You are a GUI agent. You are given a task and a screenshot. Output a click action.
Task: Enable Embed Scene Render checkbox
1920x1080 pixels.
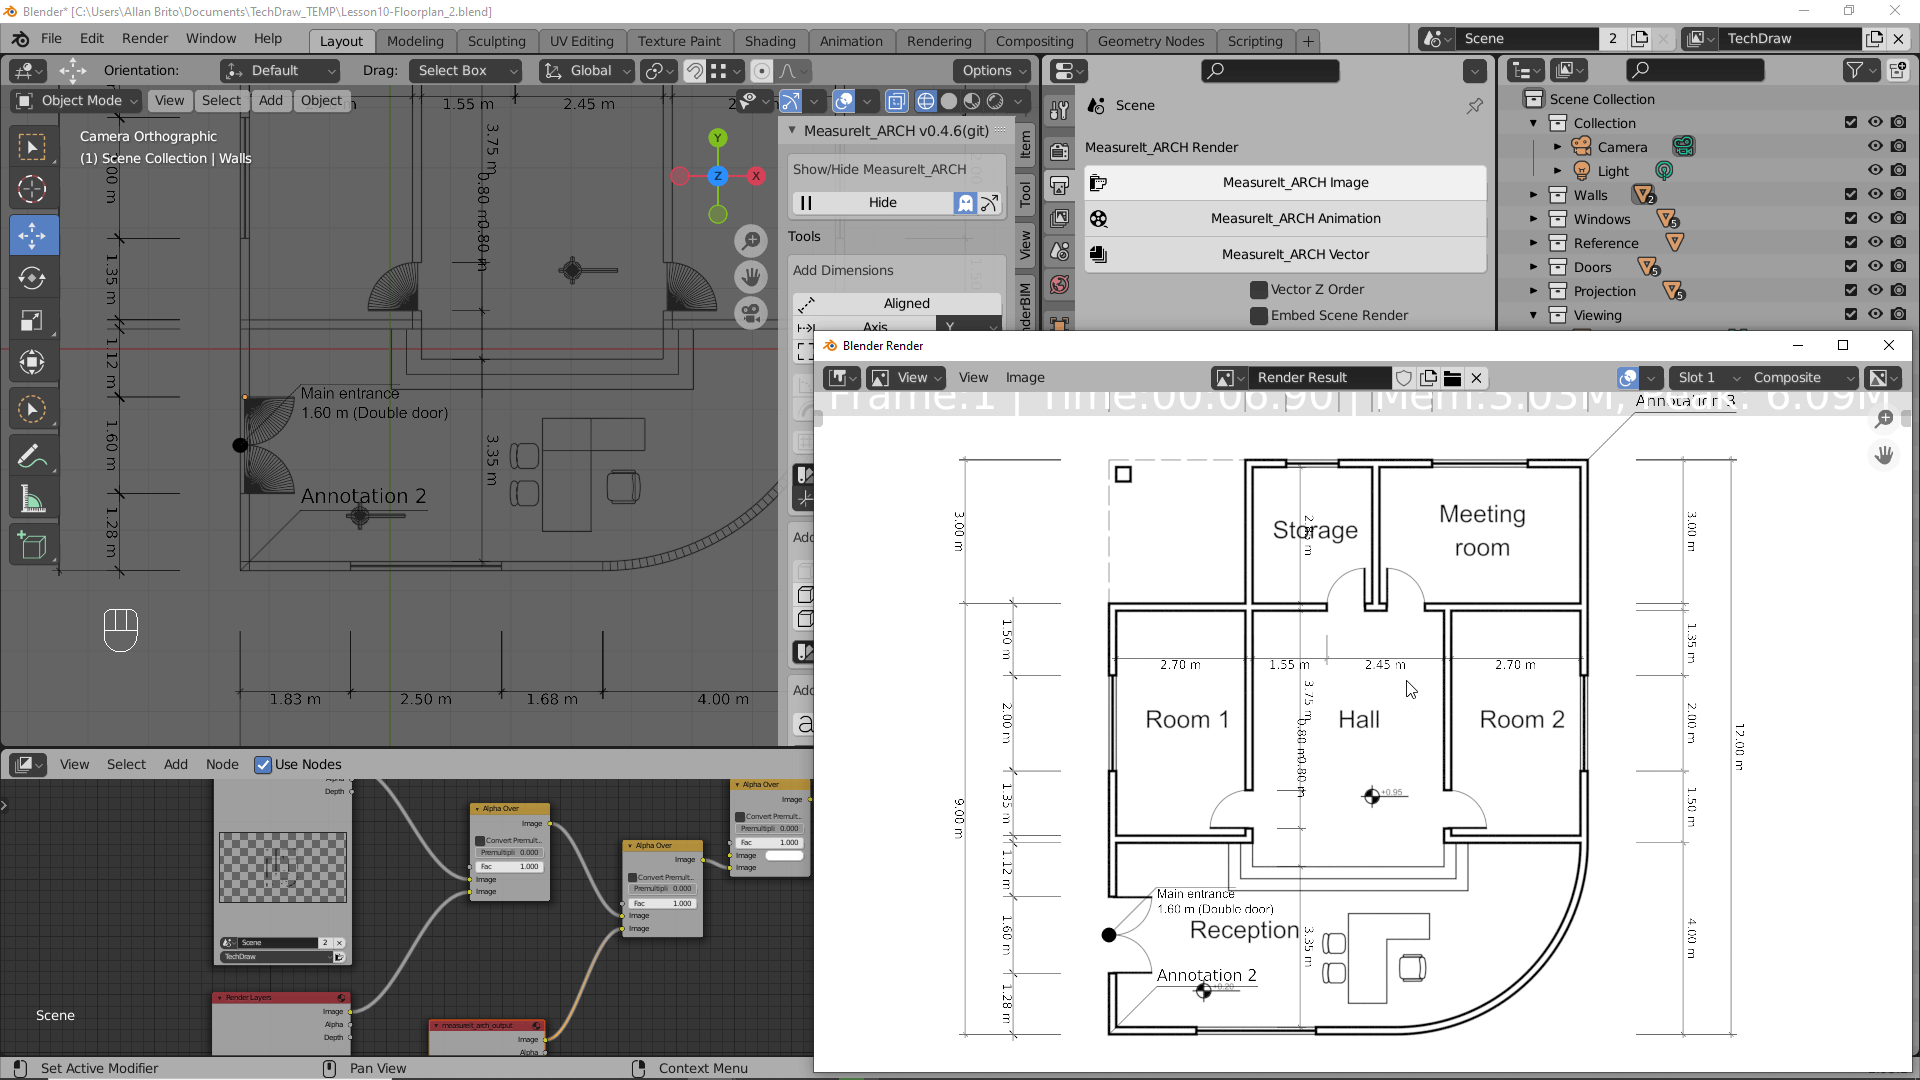[1254, 315]
